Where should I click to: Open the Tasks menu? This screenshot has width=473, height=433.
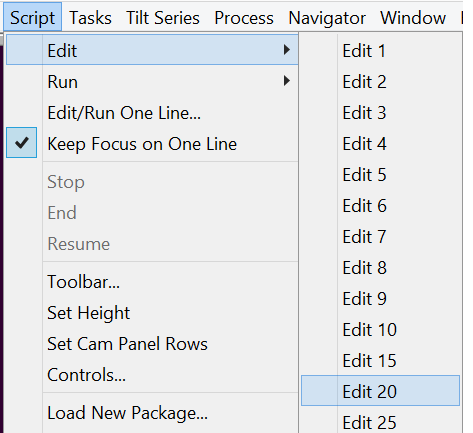[90, 17]
